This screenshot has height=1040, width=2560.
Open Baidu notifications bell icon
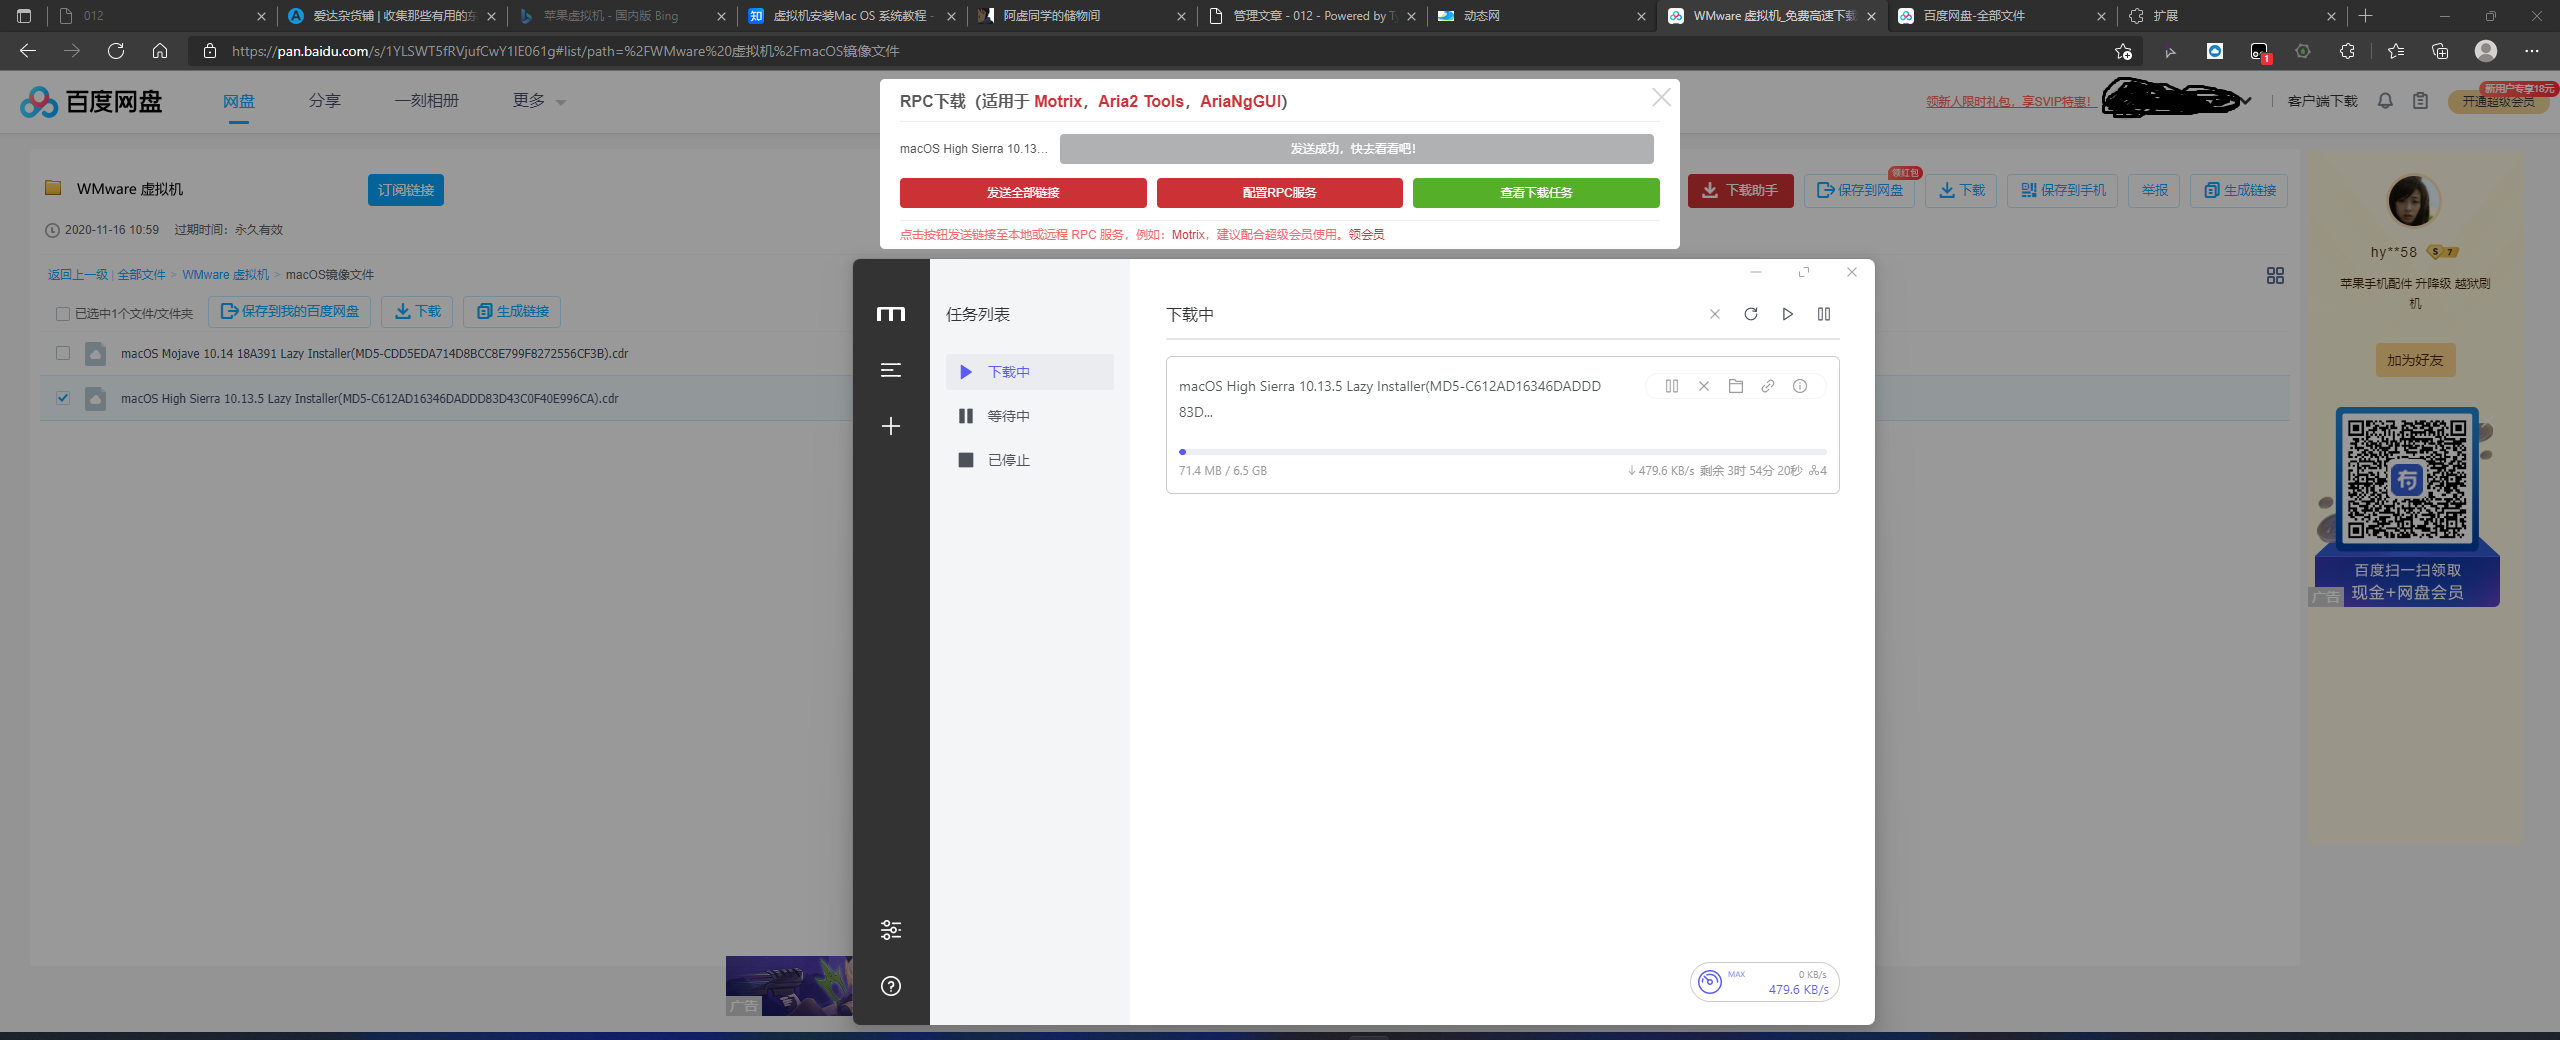(2385, 101)
